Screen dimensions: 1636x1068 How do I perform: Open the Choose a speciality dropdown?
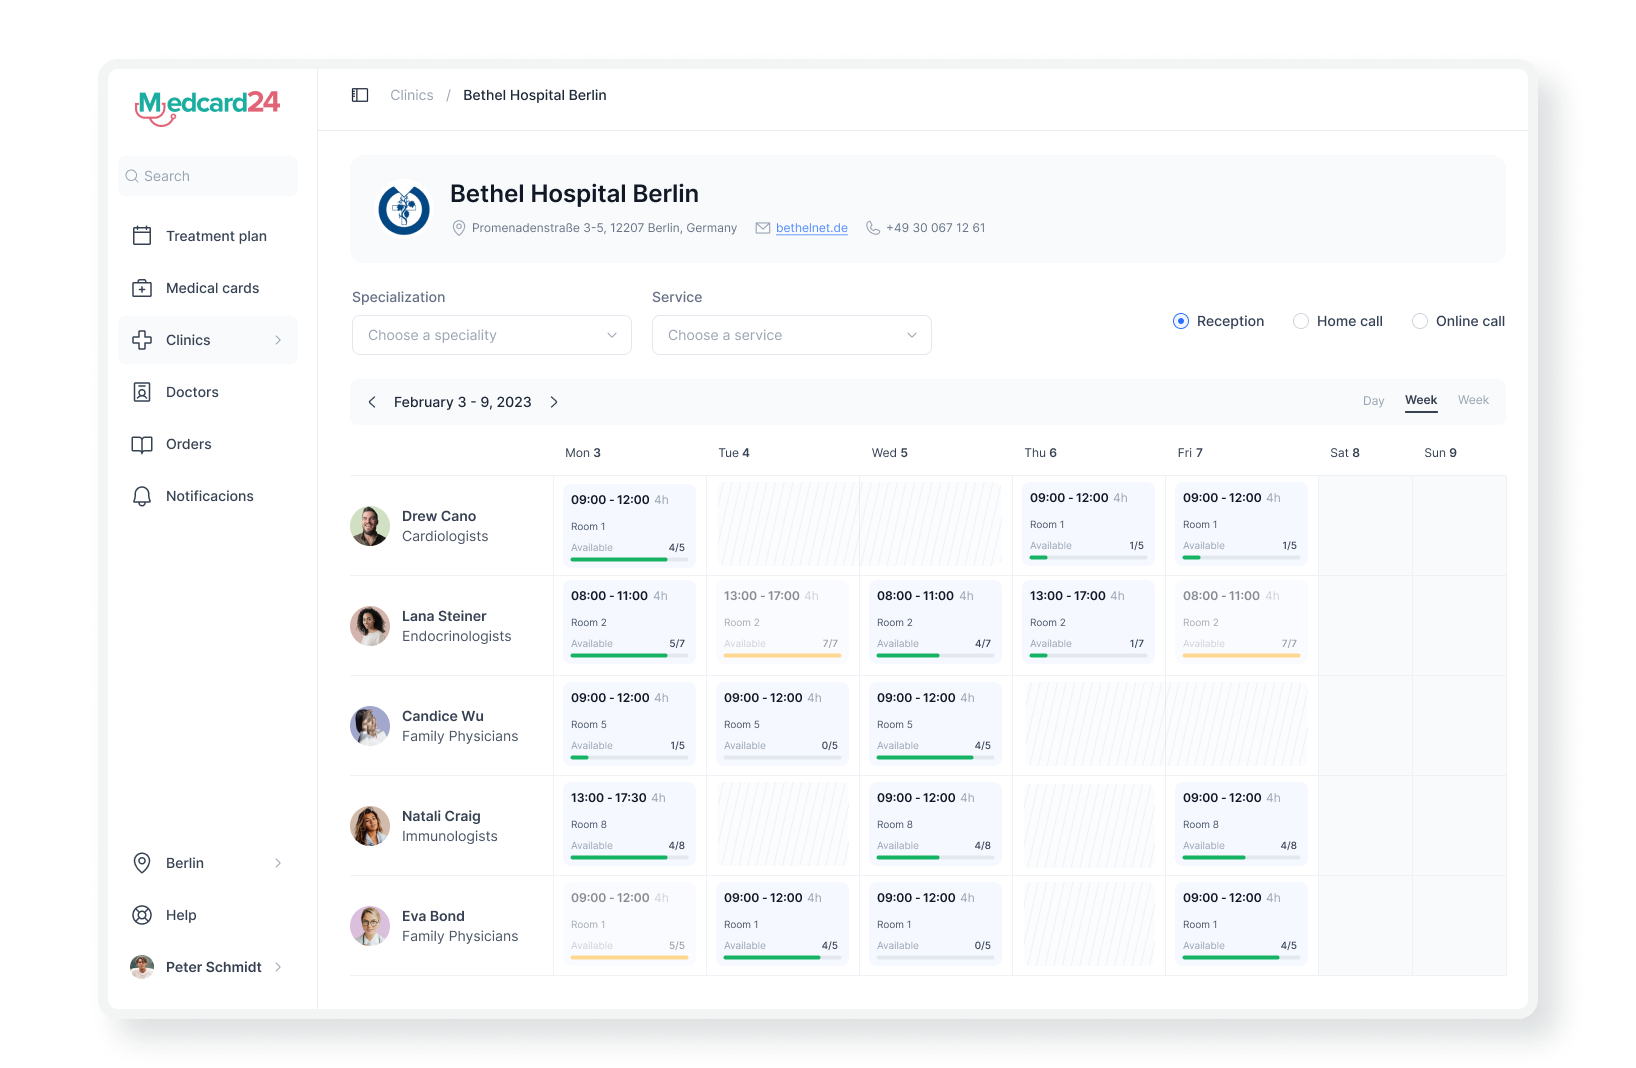point(491,335)
